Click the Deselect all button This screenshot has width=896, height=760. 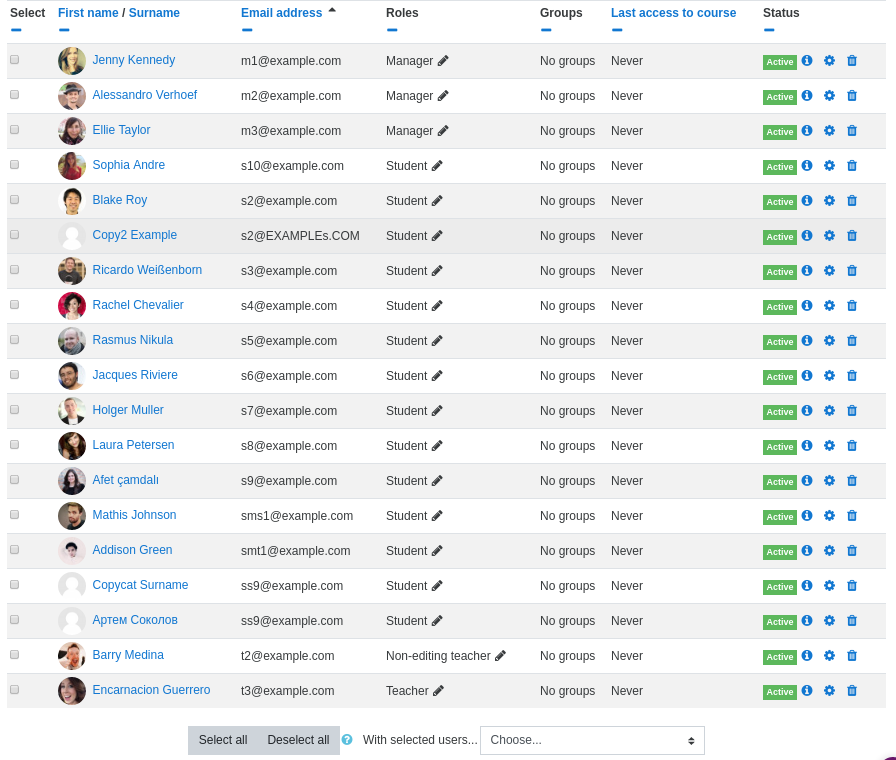[298, 740]
